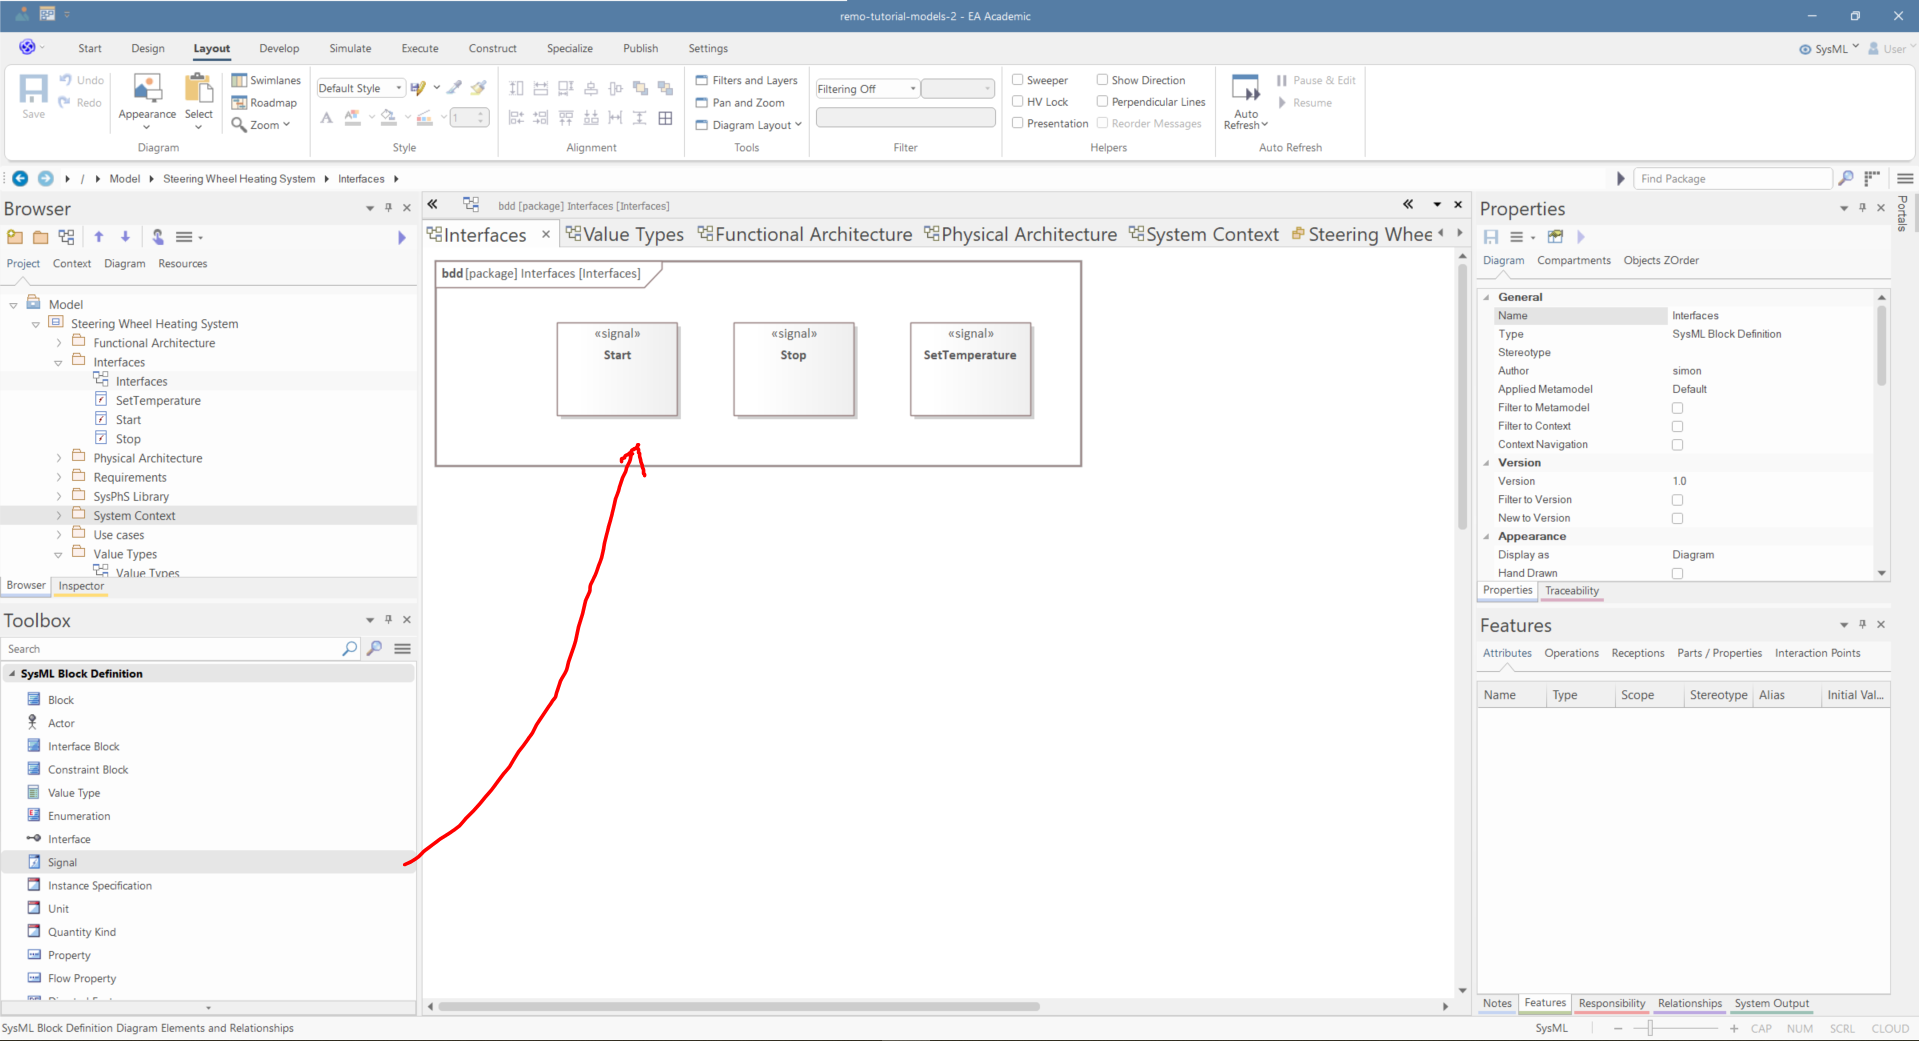
Task: Click the Swimlanes icon in the ribbon
Action: pos(240,80)
